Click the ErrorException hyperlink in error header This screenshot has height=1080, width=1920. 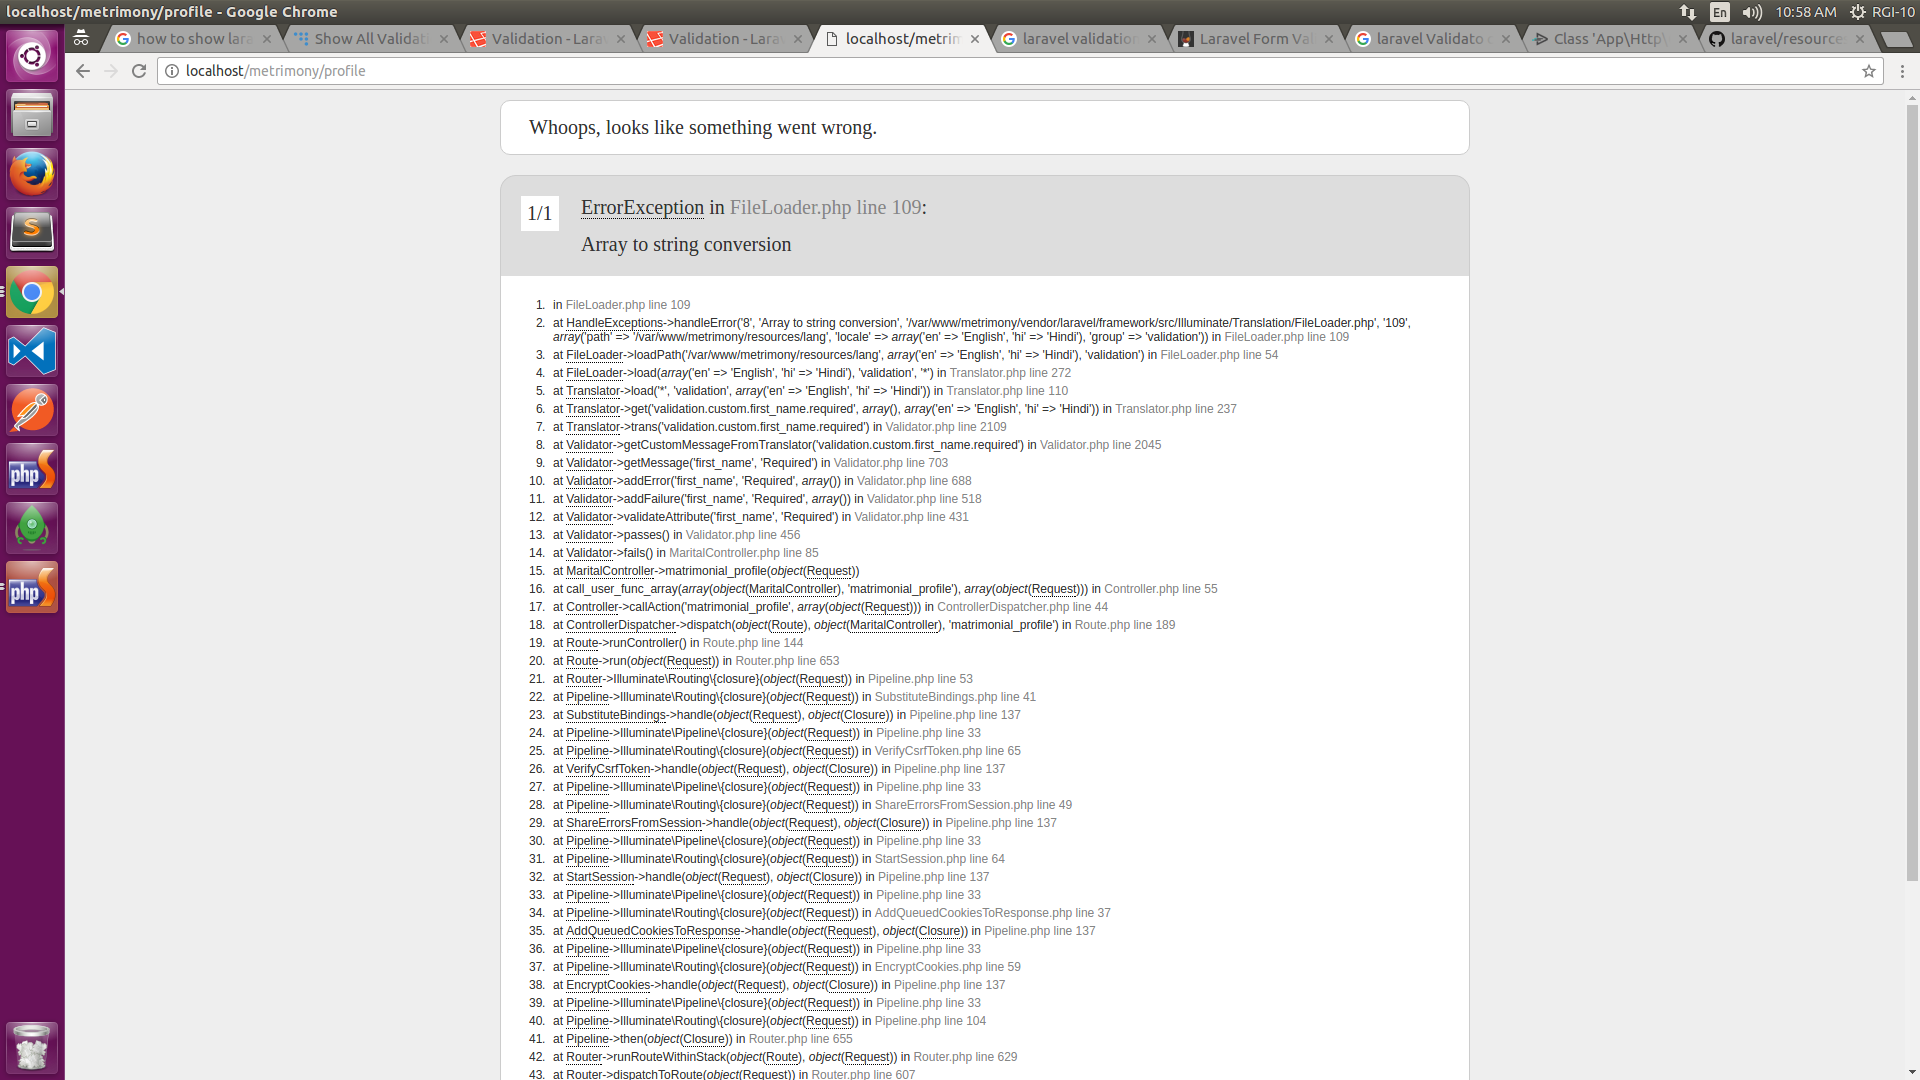tap(642, 207)
